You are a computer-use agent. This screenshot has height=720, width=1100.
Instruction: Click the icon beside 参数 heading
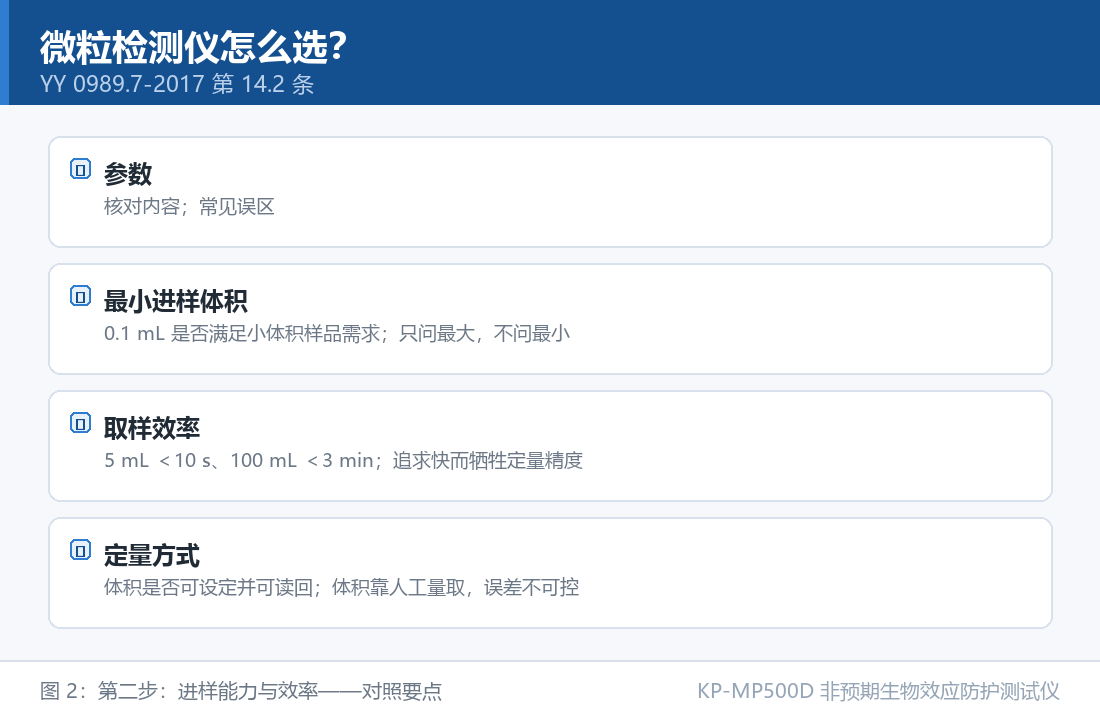click(x=81, y=169)
